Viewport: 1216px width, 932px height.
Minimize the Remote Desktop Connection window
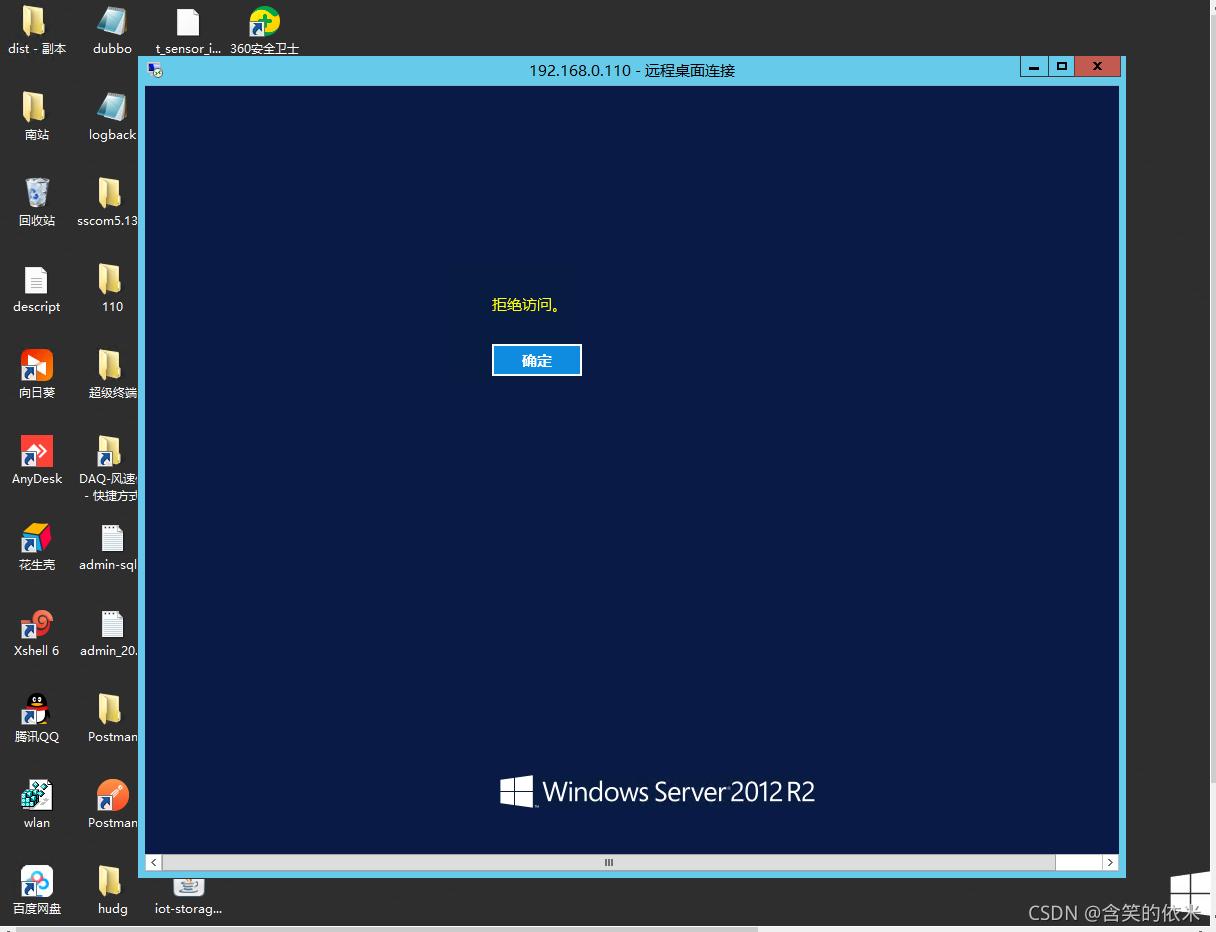click(1034, 67)
